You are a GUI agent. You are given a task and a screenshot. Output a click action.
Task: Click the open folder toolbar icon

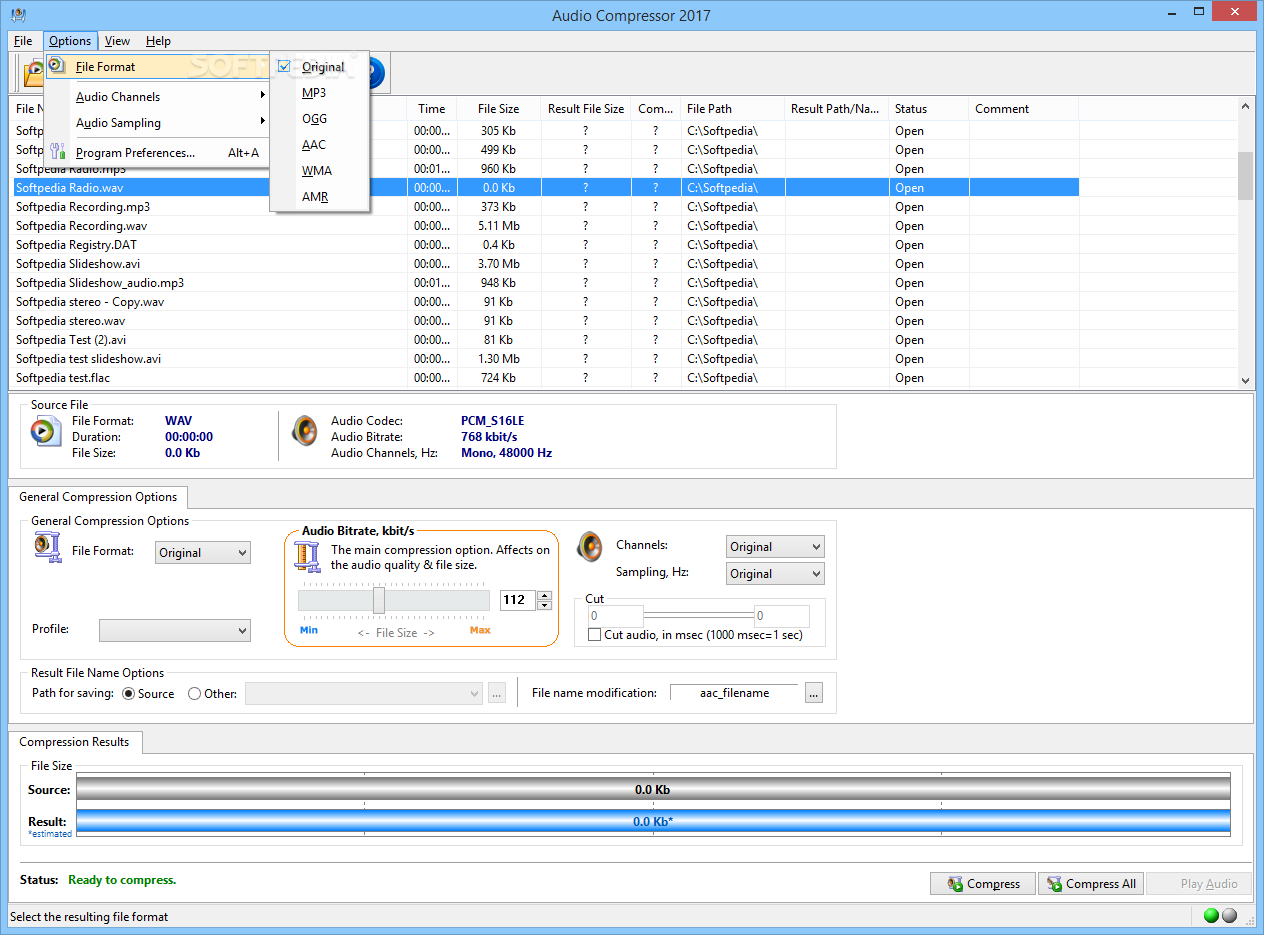[33, 74]
